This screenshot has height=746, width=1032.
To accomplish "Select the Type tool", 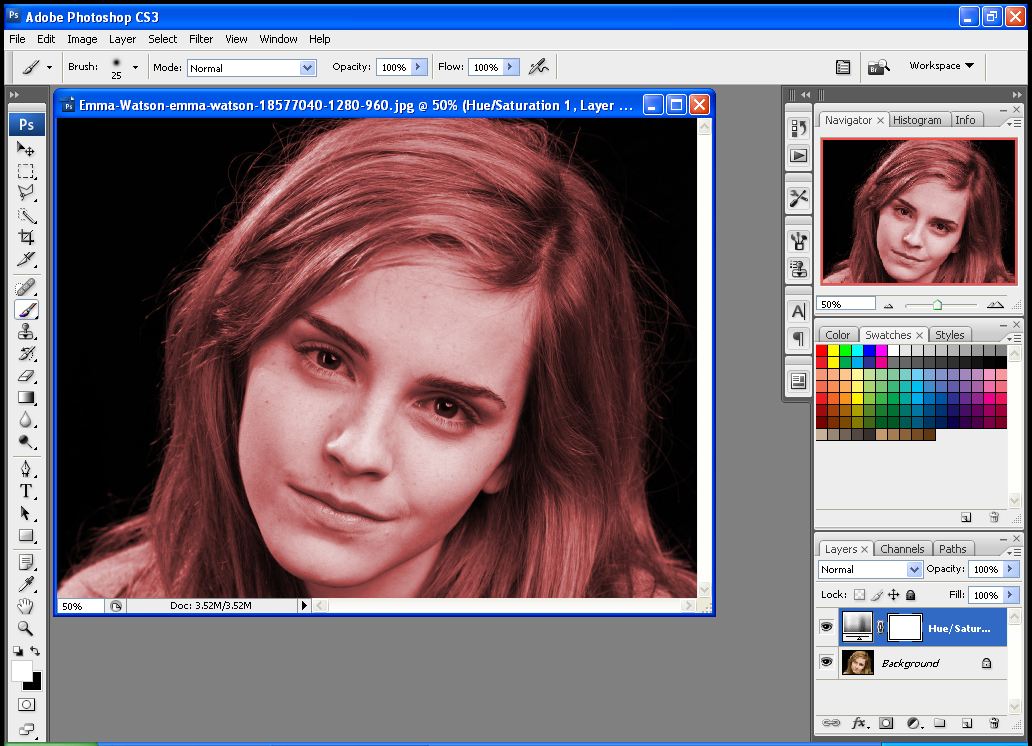I will coord(26,491).
